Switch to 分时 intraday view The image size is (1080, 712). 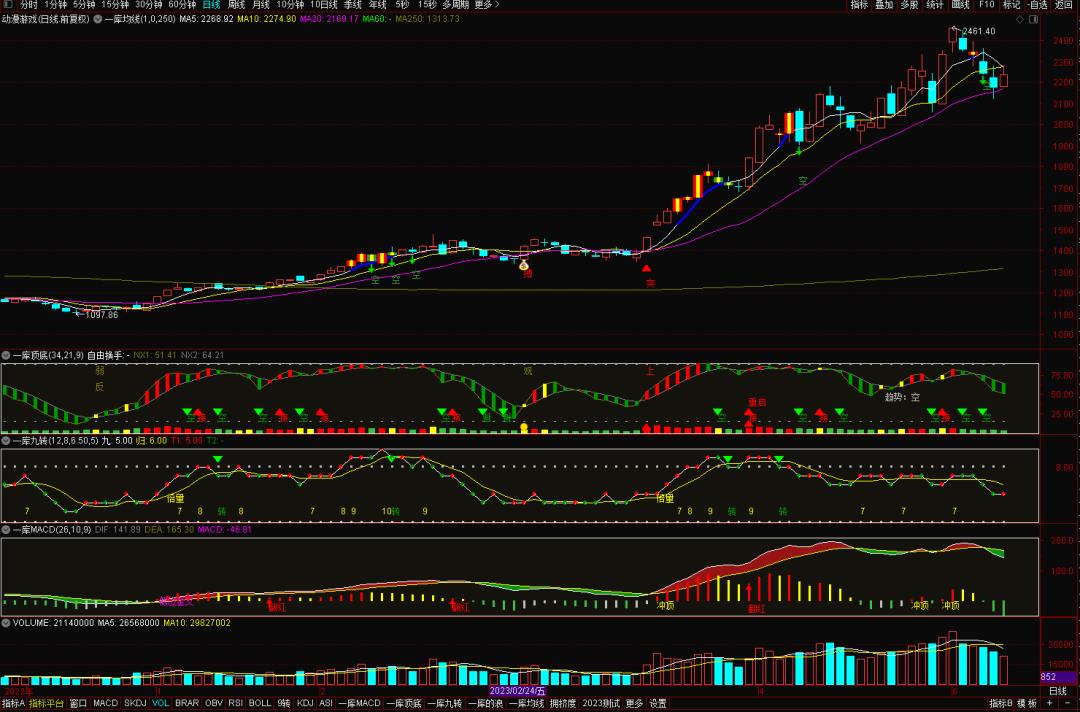point(29,4)
